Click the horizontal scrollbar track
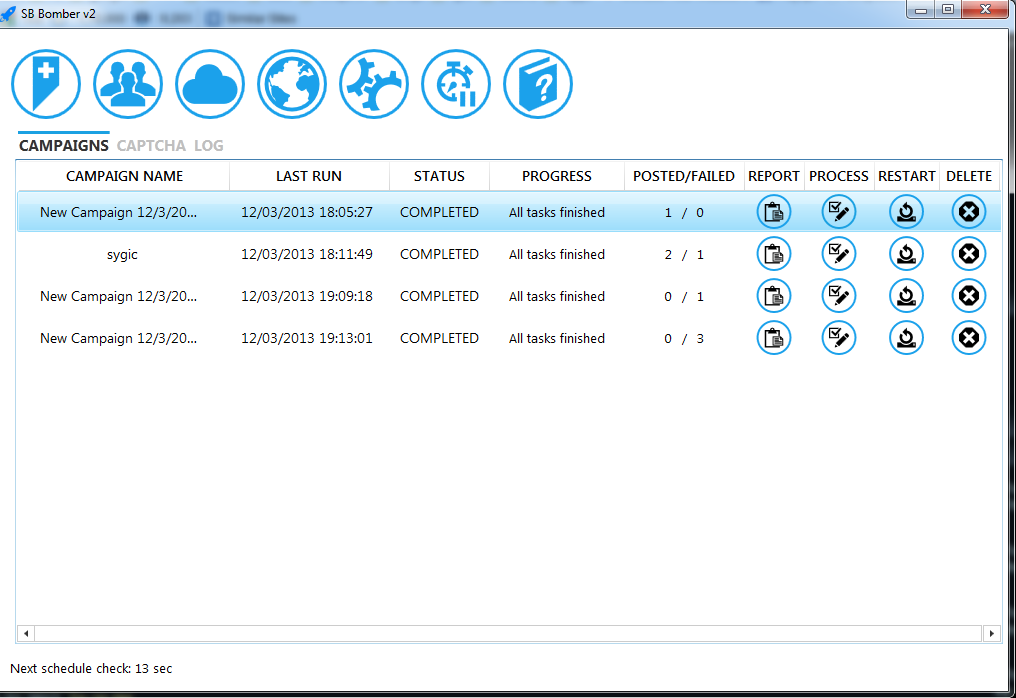This screenshot has width=1016, height=698. coord(509,633)
